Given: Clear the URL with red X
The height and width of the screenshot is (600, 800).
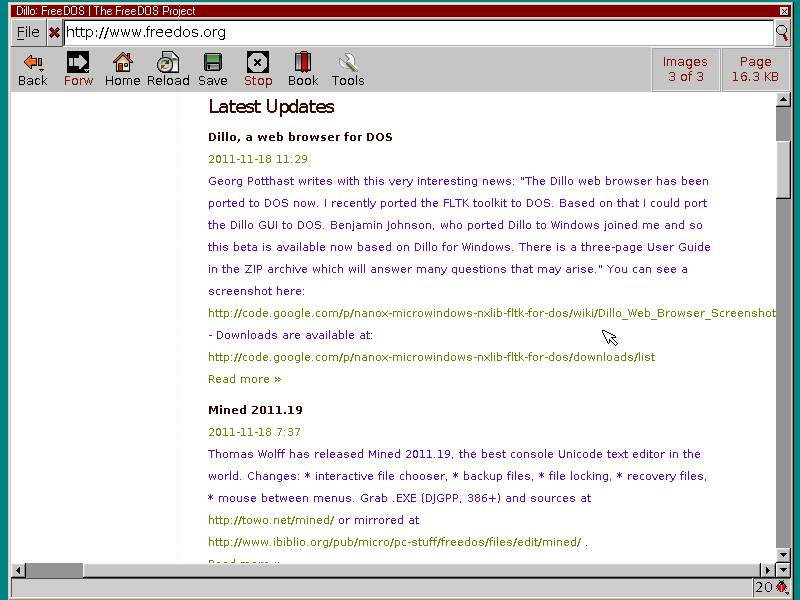Looking at the screenshot, I should (55, 33).
